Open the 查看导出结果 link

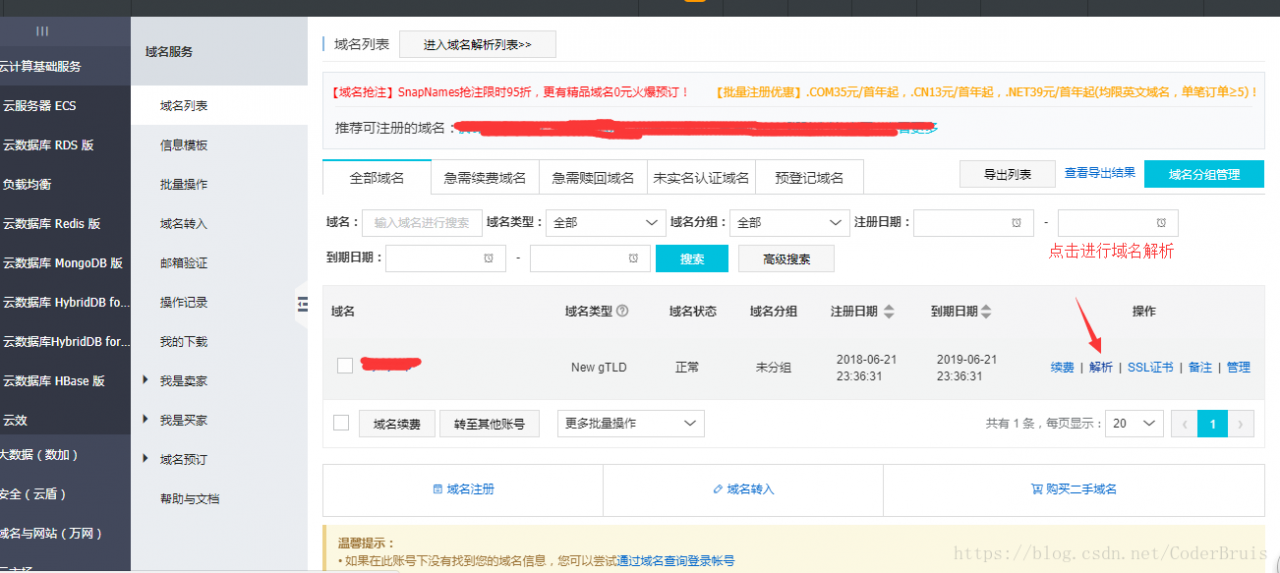pos(1100,173)
